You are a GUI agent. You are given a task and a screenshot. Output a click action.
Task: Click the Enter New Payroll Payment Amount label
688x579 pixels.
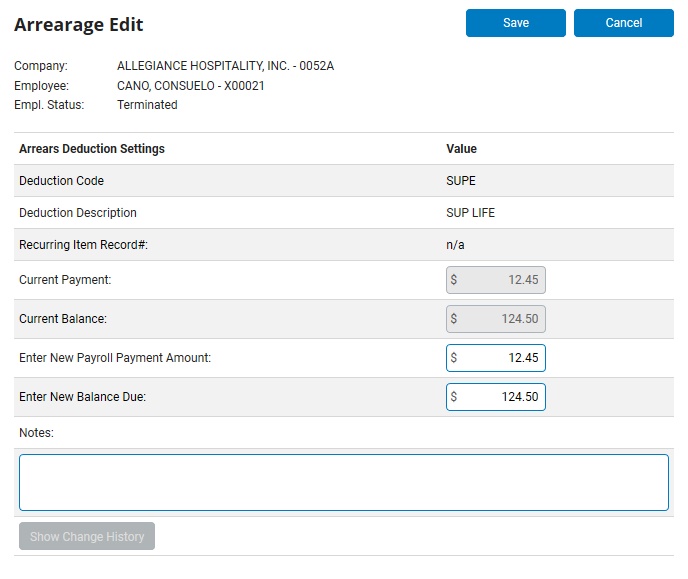click(x=115, y=358)
